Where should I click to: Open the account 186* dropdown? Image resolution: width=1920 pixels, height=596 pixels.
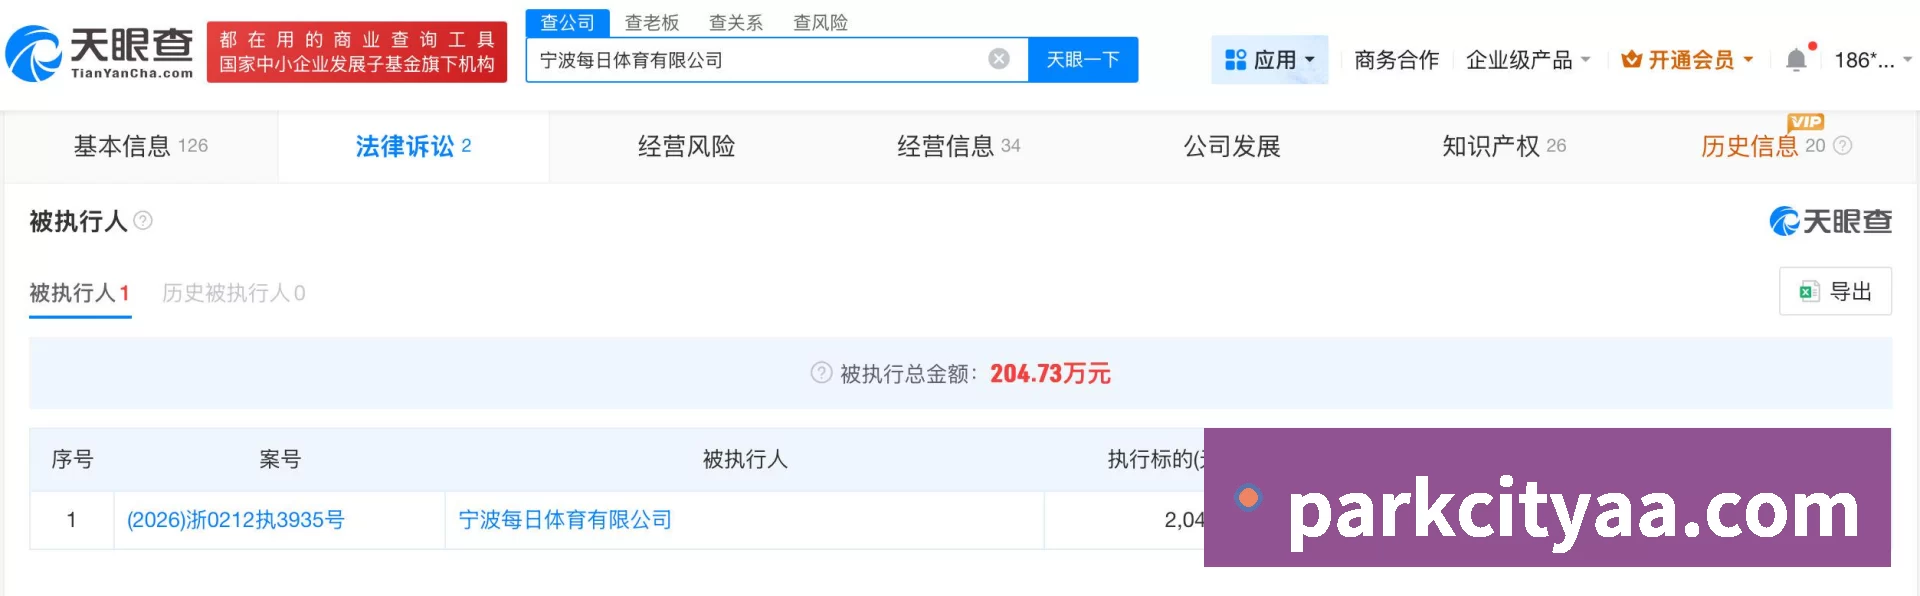1873,60
